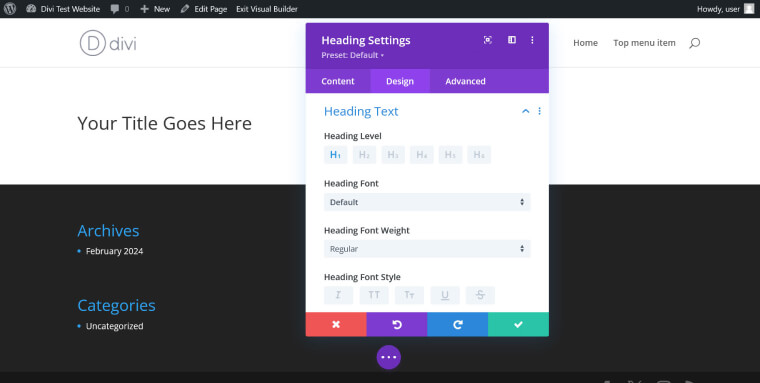Click the Heading Font Style label
The image size is (760, 383).
click(x=362, y=277)
